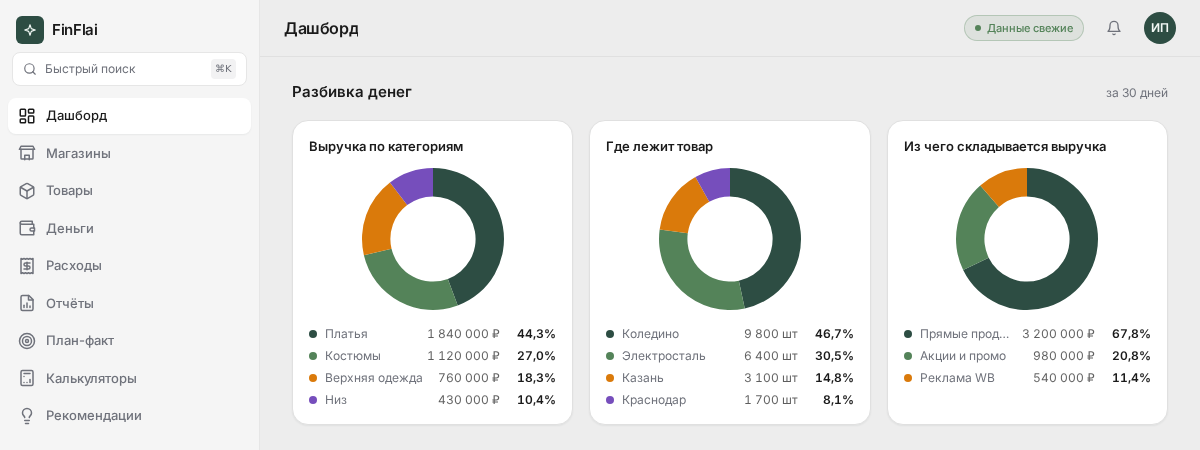Click the Разбивка денег section heading
1200x450 pixels.
[x=352, y=92]
